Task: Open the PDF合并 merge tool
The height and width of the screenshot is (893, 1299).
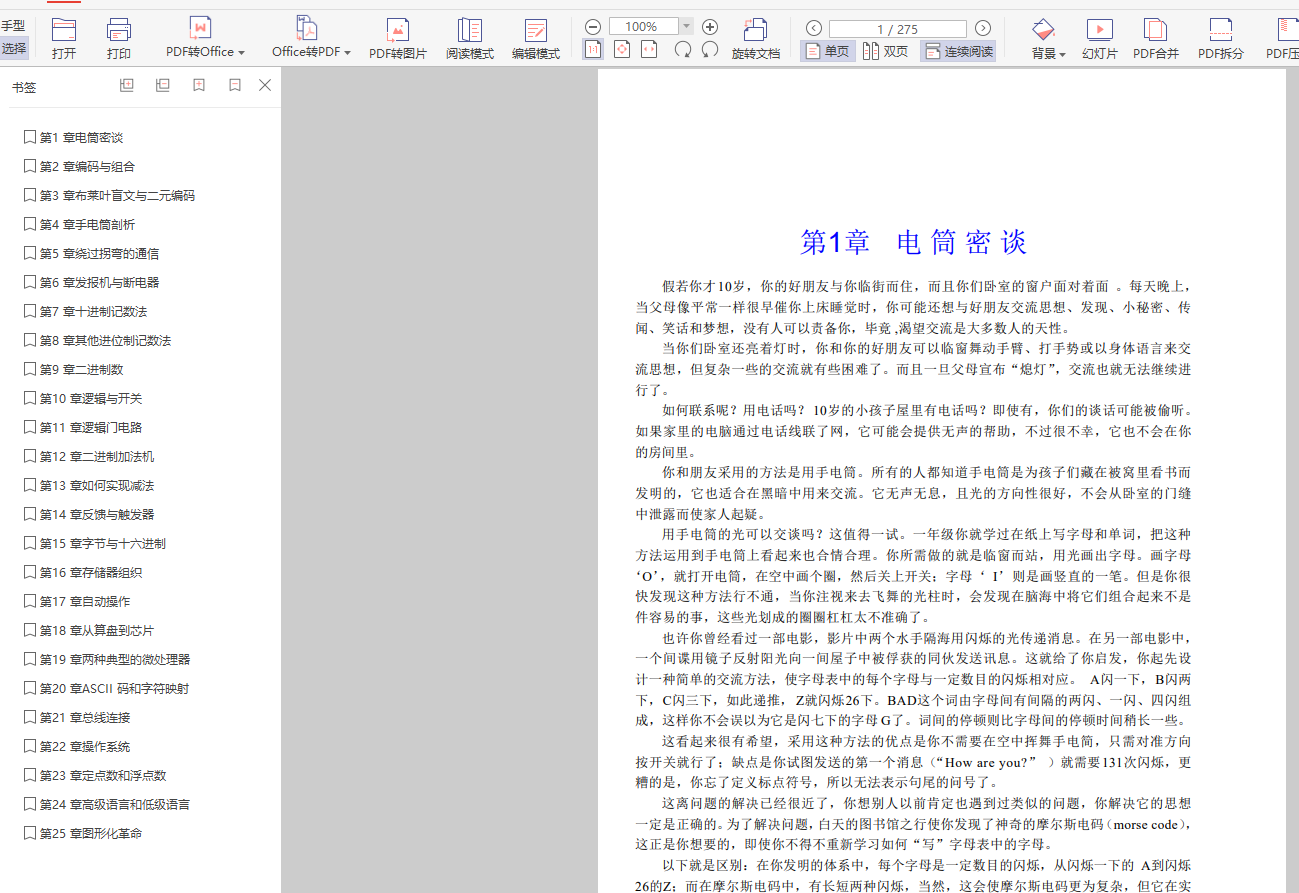Action: pos(1156,39)
